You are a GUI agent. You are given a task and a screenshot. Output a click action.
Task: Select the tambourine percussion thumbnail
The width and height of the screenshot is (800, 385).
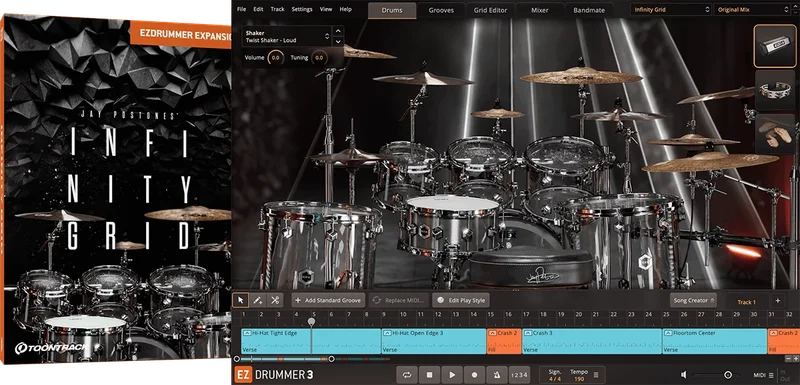774,90
